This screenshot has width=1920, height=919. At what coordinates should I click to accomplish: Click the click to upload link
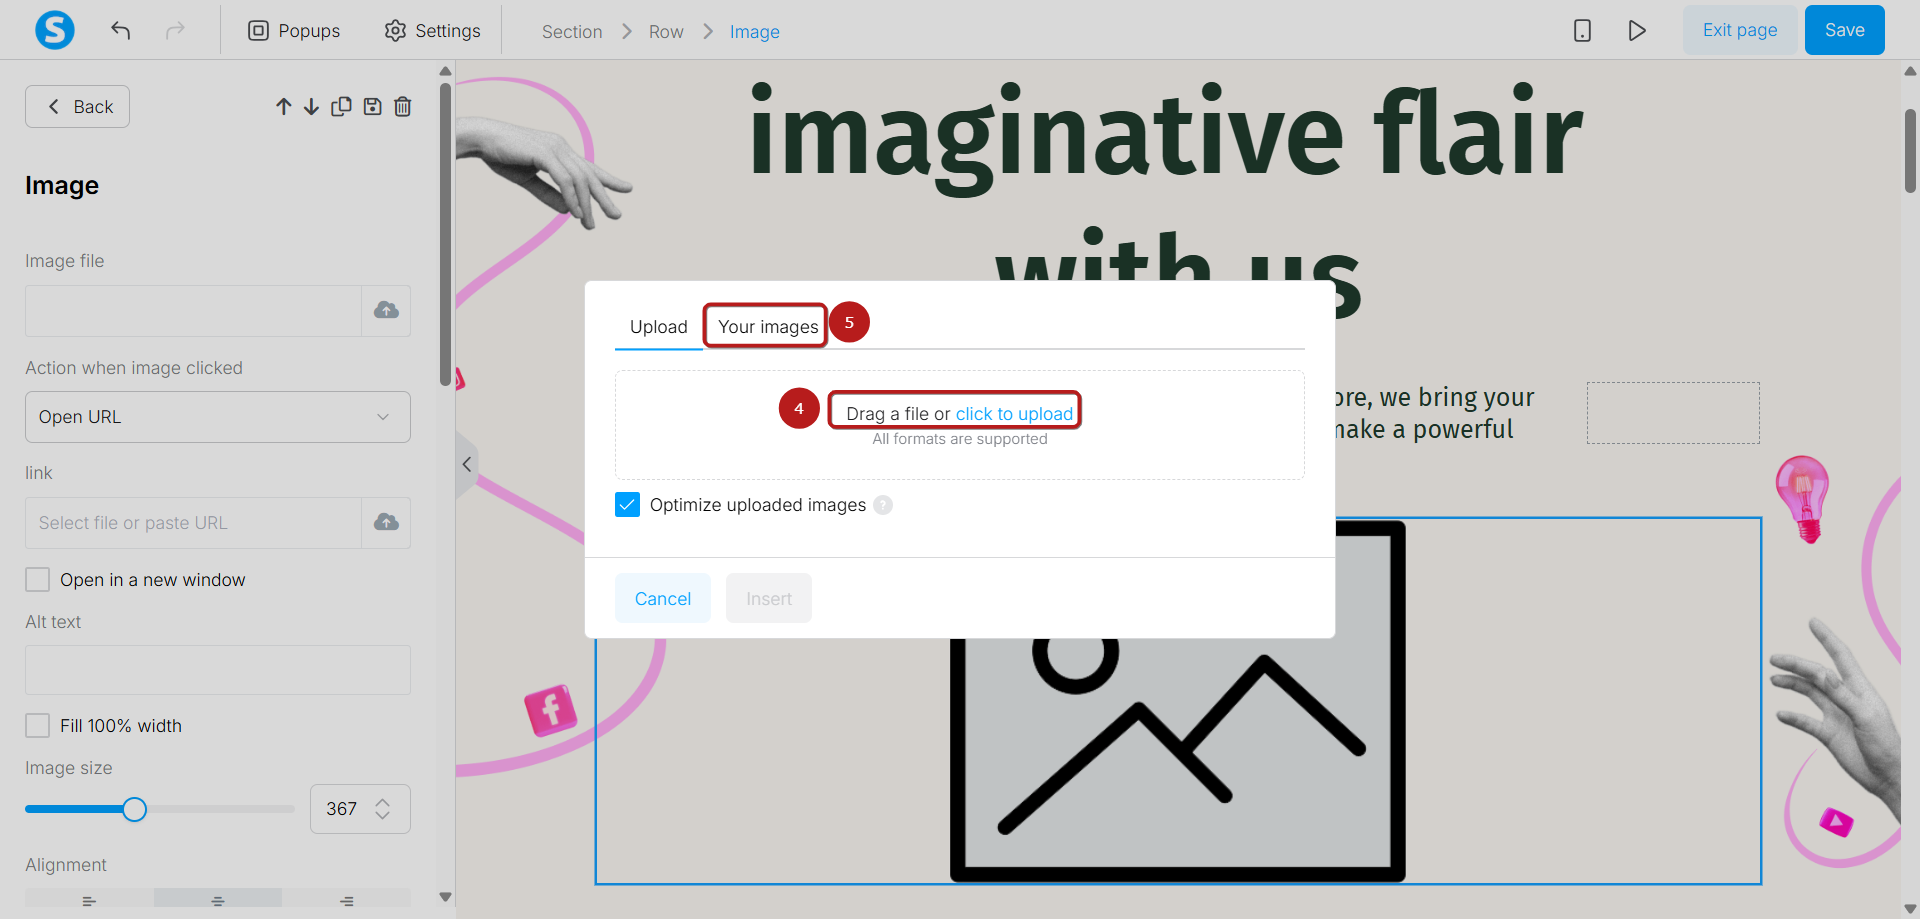(1014, 414)
